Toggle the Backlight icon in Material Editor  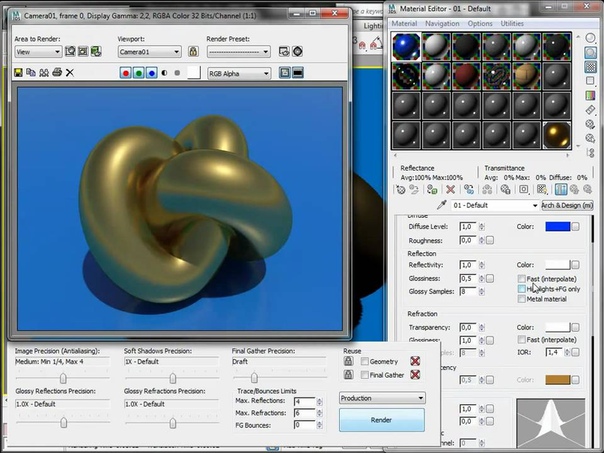pyautogui.click(x=590, y=52)
